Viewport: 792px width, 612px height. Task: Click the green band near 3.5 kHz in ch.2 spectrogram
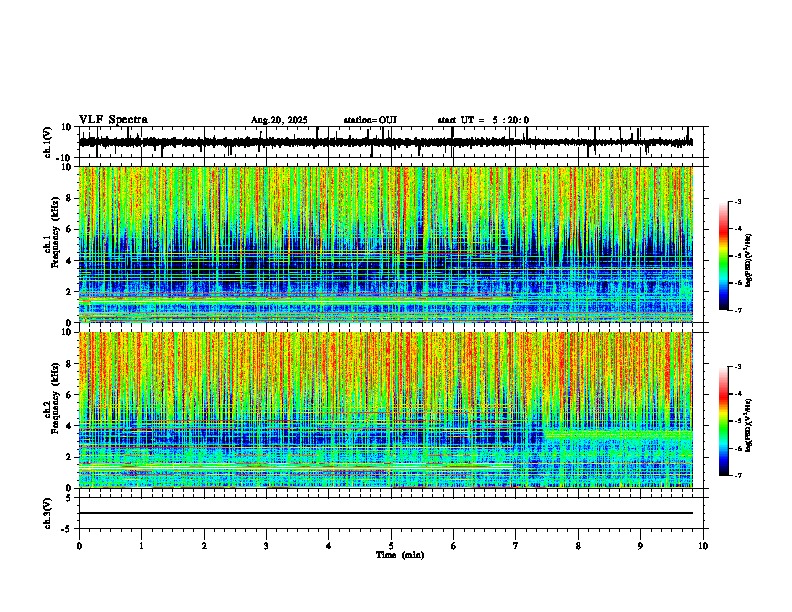pyautogui.click(x=619, y=434)
